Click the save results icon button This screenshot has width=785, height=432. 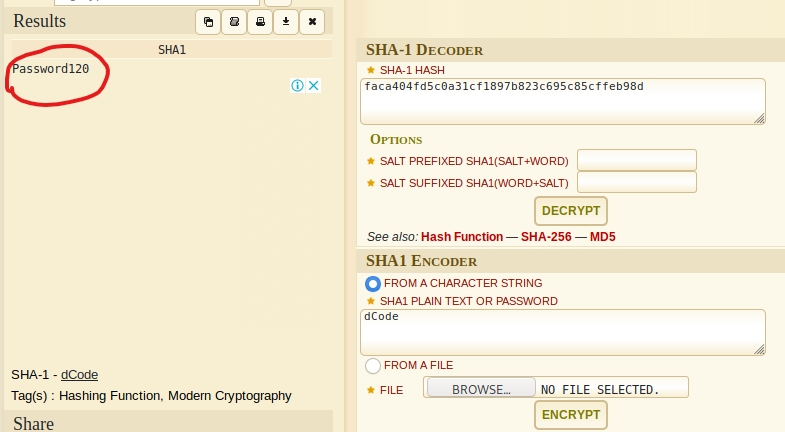pyautogui.click(x=234, y=21)
